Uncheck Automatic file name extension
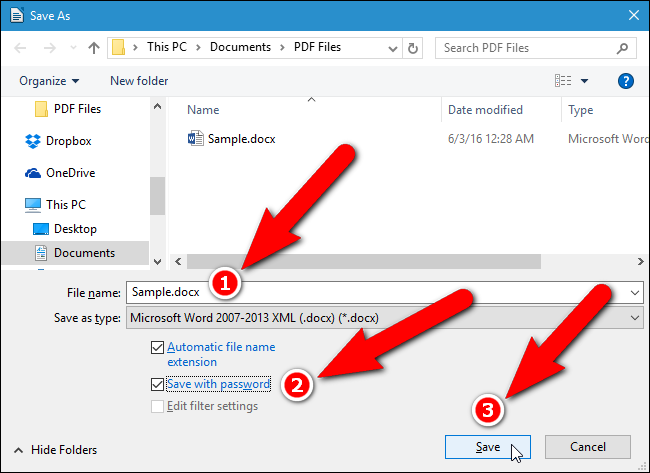This screenshot has width=650, height=473. [157, 347]
